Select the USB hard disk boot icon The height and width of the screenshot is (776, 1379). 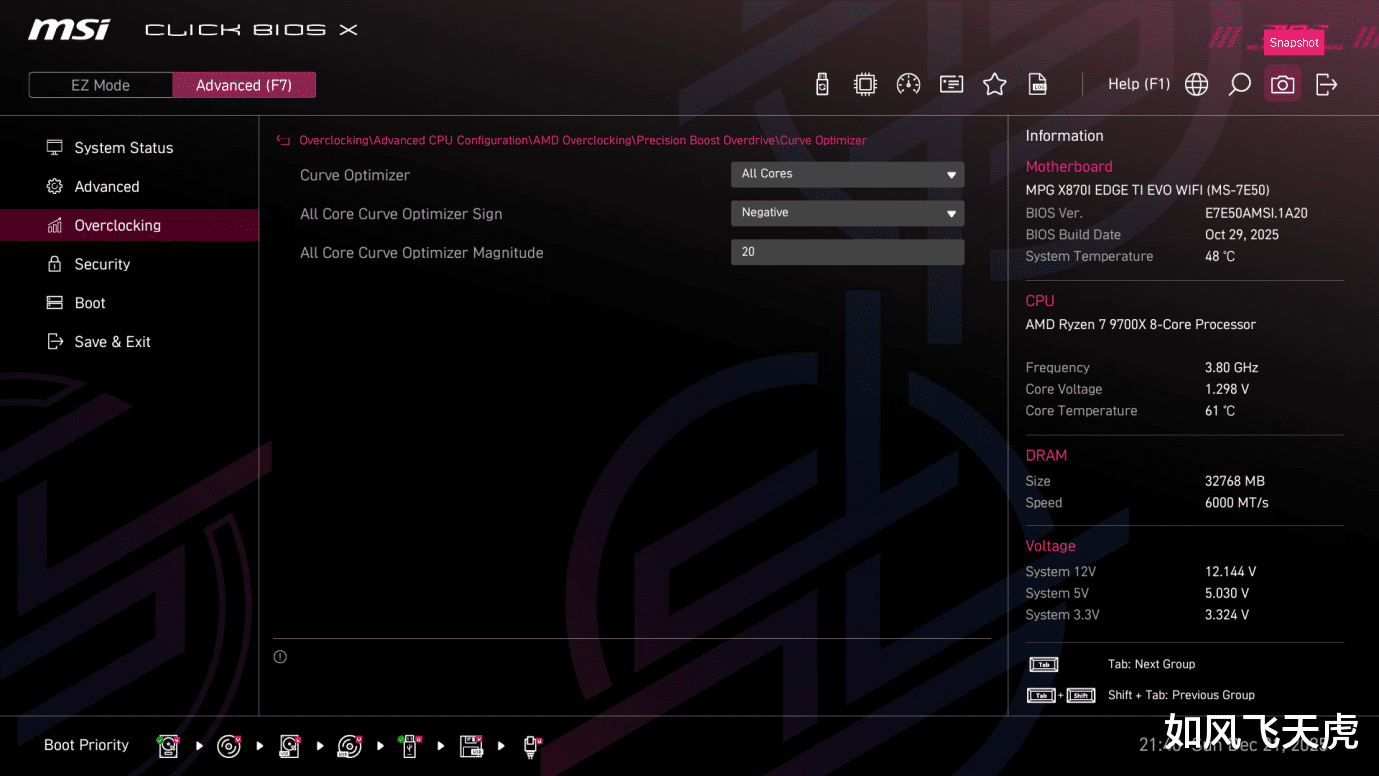(x=289, y=746)
